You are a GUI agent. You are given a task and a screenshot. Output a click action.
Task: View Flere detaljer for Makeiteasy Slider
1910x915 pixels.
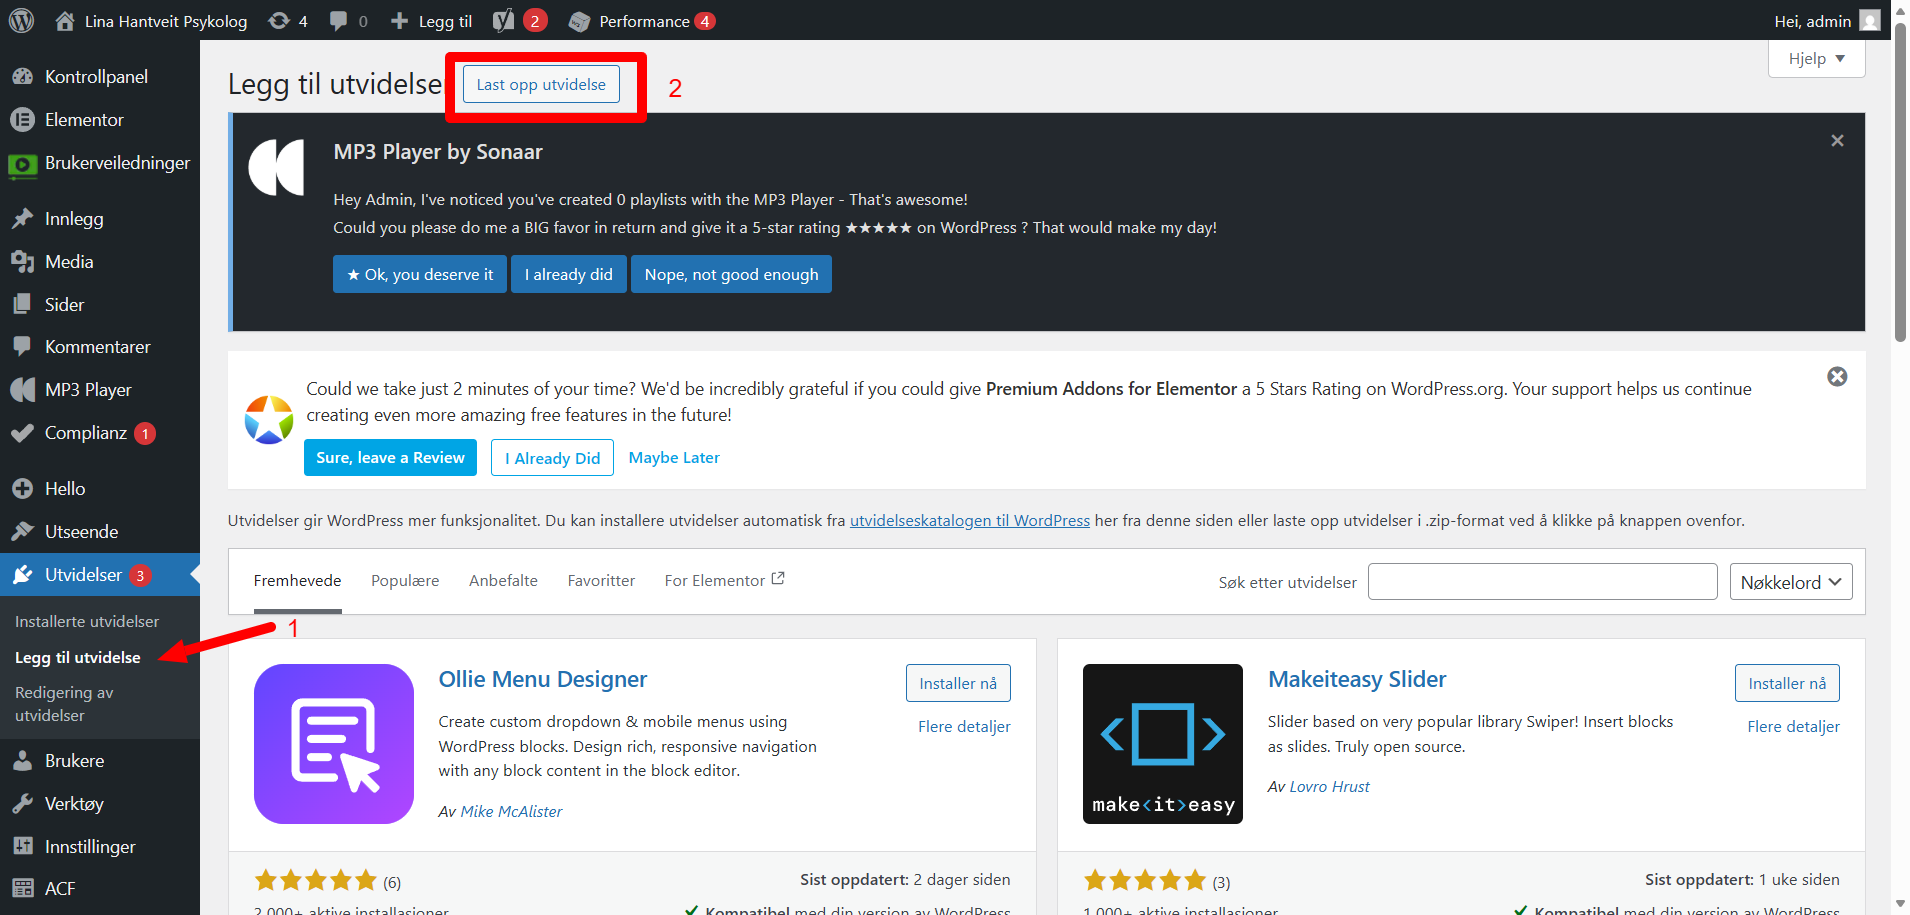pos(1793,727)
